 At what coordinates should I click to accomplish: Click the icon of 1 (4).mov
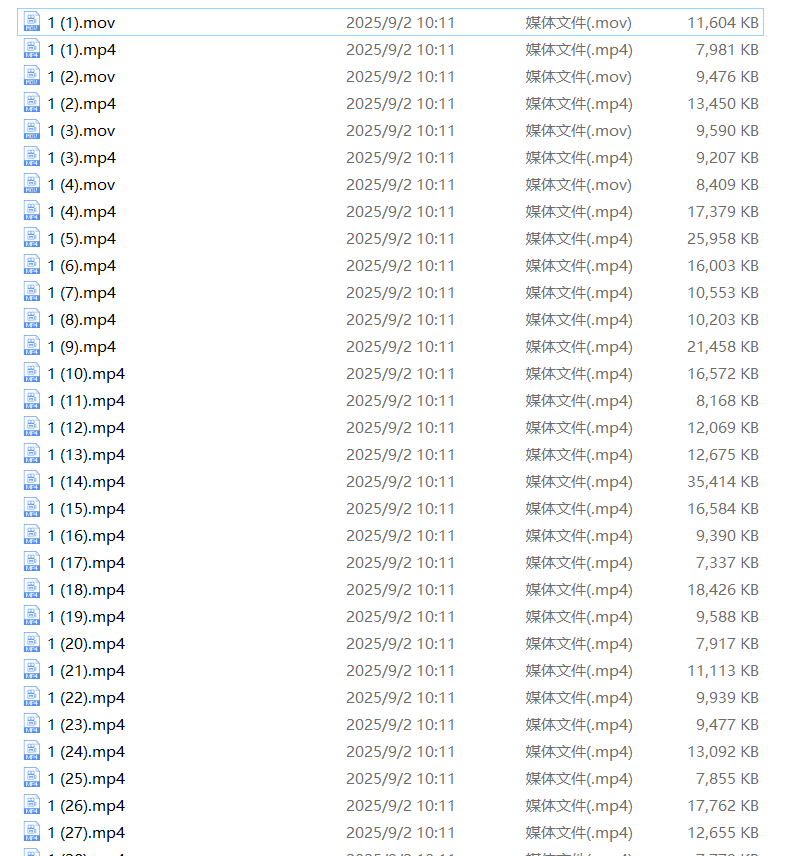coord(31,184)
